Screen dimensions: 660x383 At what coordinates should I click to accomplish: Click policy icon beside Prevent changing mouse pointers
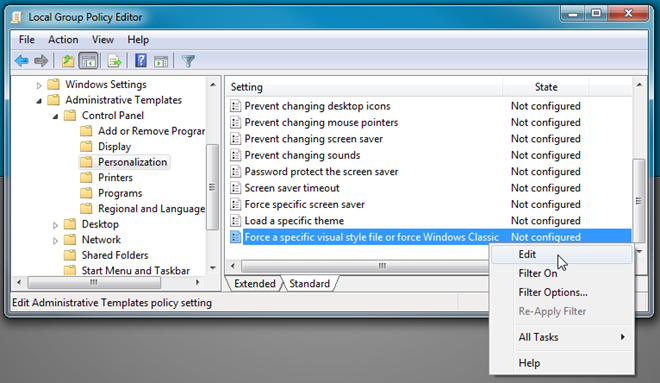[235, 122]
